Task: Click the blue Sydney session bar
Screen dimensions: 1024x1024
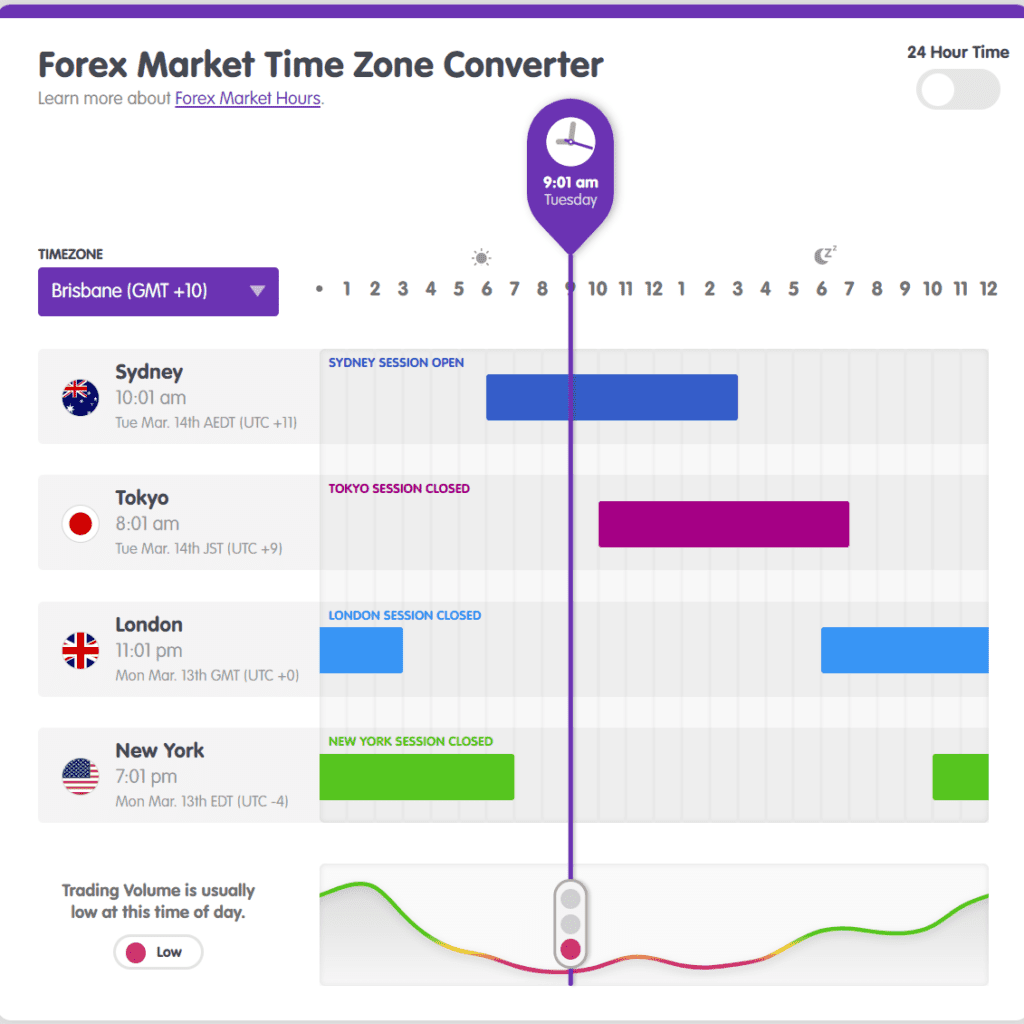Action: pyautogui.click(x=611, y=397)
